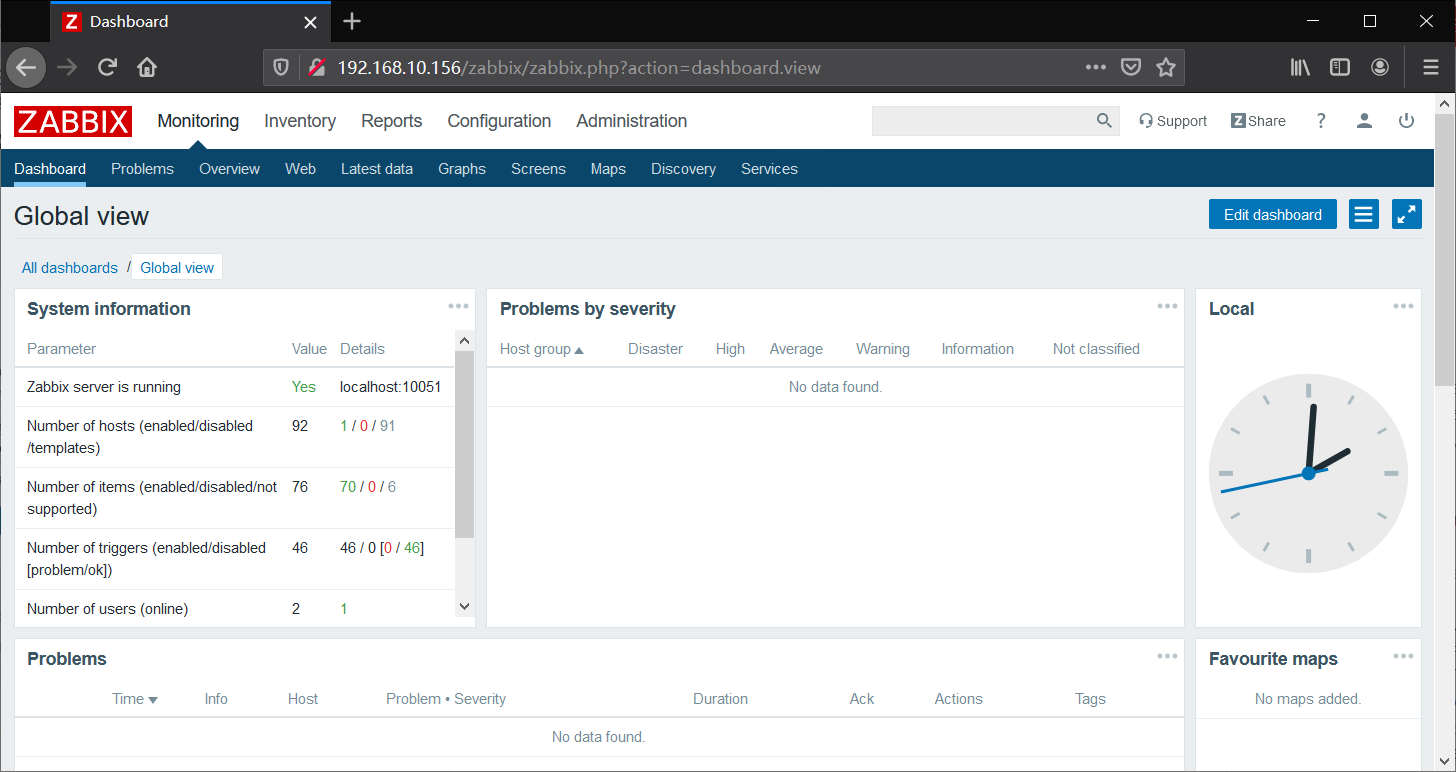Click 'Number of users (online)' row
The height and width of the screenshot is (772, 1456).
click(235, 609)
